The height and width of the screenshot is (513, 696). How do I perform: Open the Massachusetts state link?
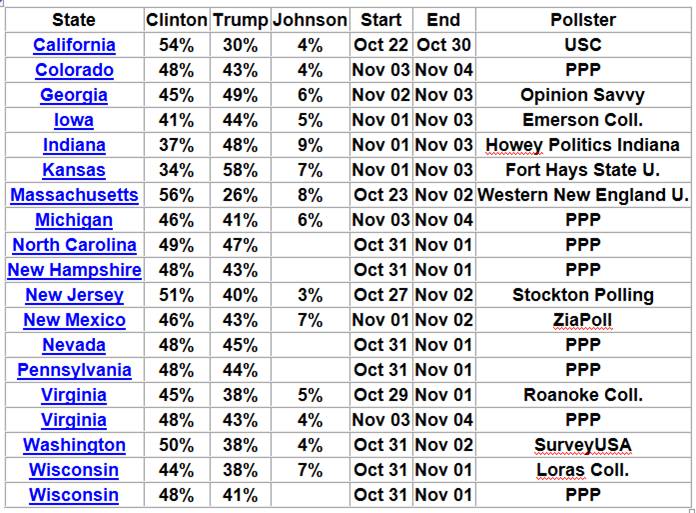click(x=74, y=195)
